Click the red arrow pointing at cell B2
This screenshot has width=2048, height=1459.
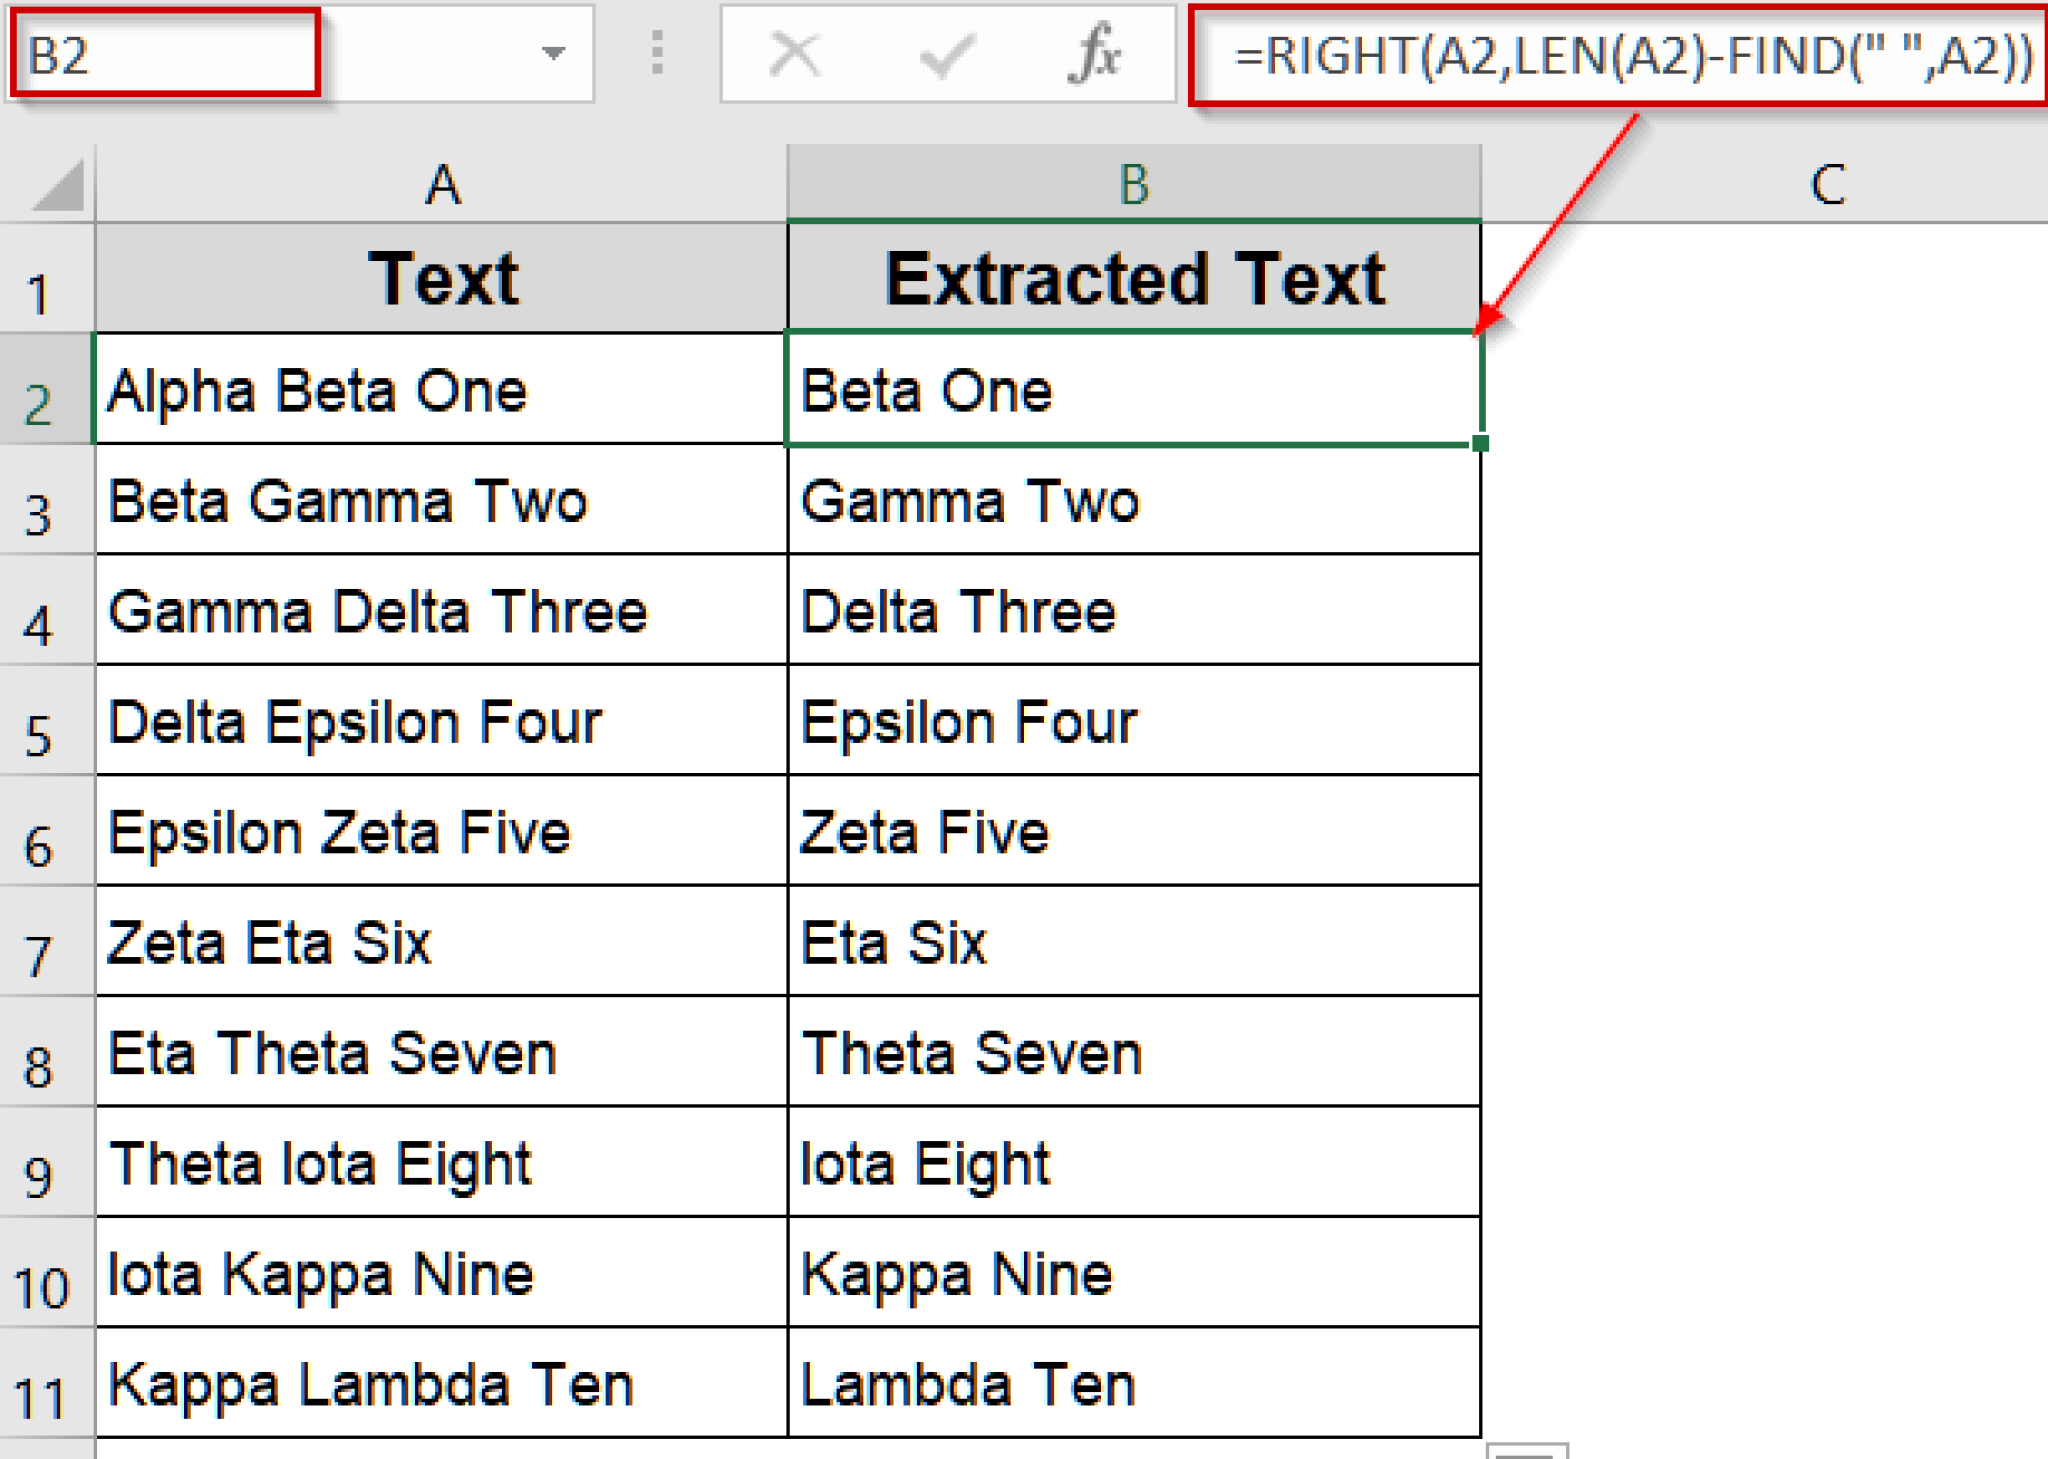(1560, 220)
